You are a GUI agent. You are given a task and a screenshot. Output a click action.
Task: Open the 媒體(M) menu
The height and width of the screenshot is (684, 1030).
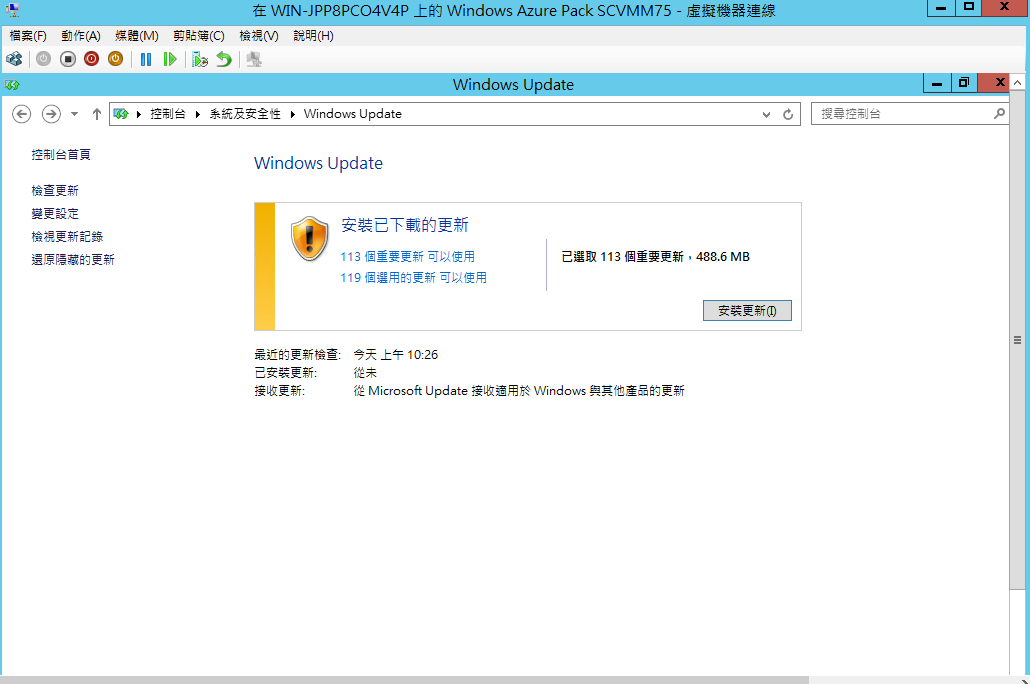point(137,35)
